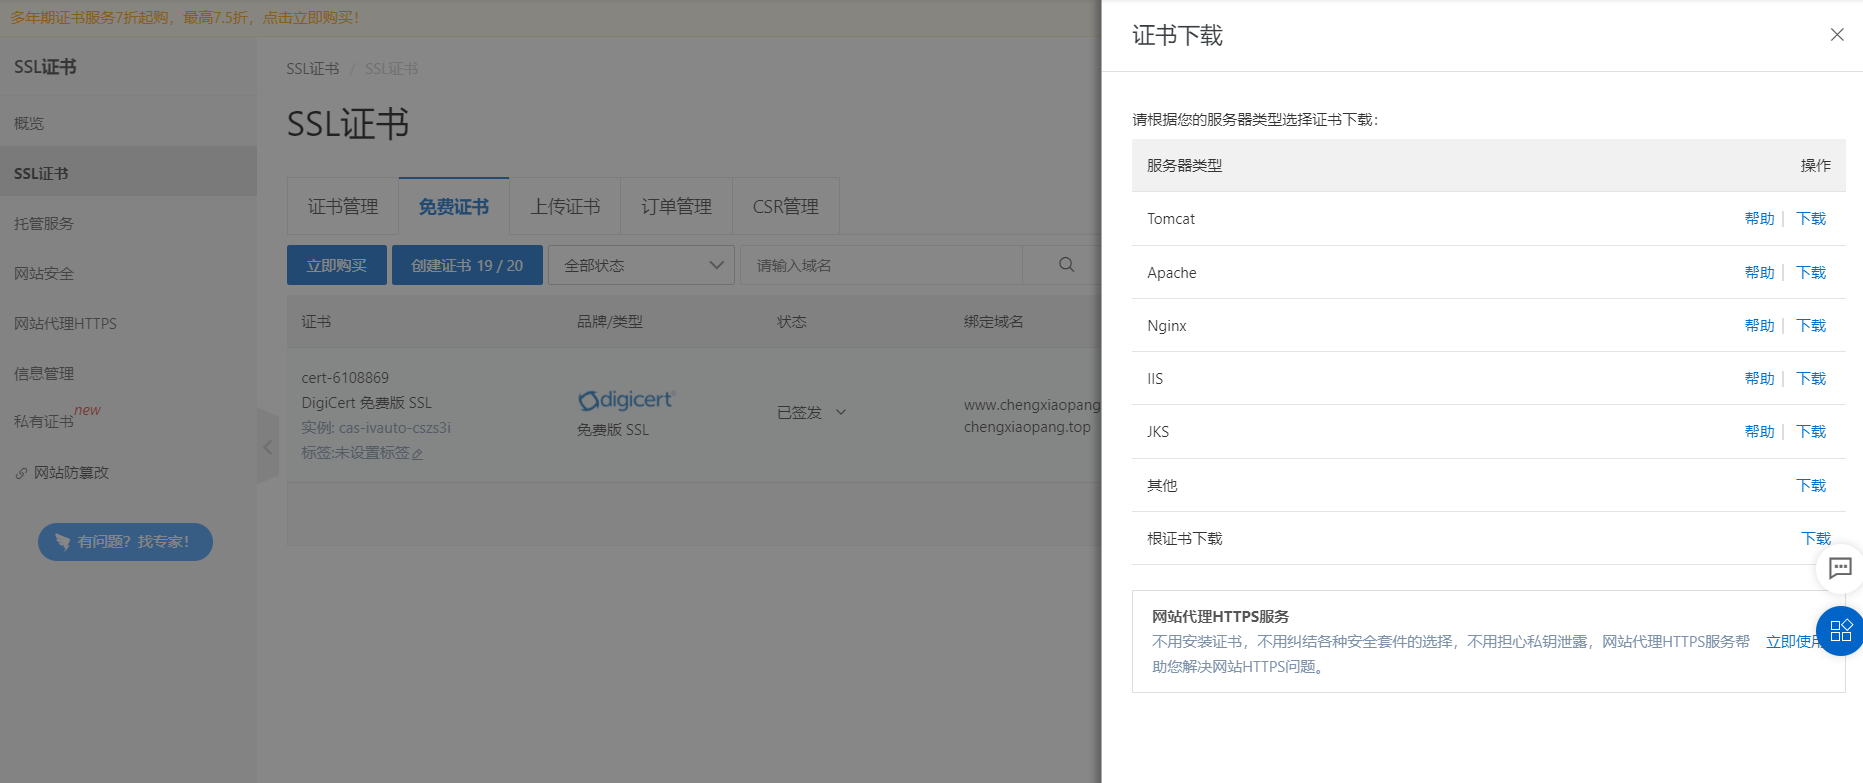Open help for IIS
The width and height of the screenshot is (1863, 783).
(x=1759, y=378)
